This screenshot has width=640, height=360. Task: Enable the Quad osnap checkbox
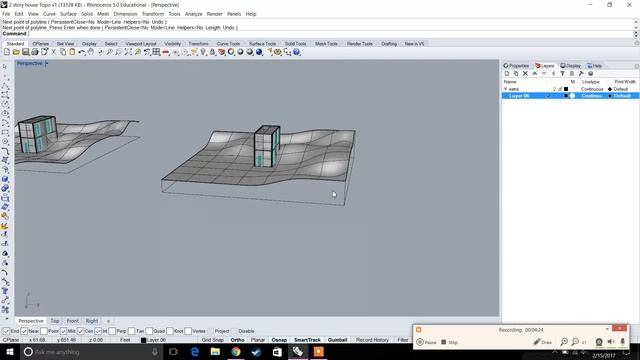tap(149, 331)
